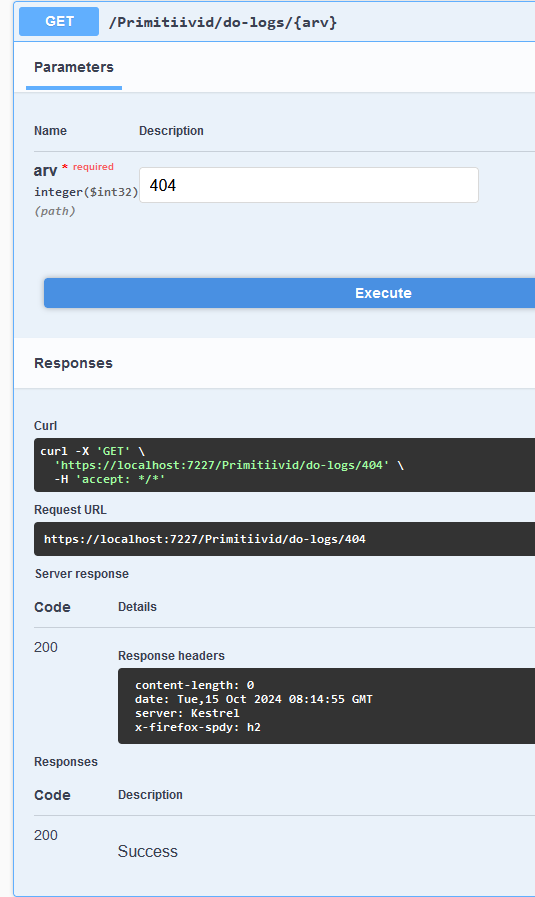Click the Description header in Parameters table
Image resolution: width=535 pixels, height=897 pixels.
tap(171, 131)
